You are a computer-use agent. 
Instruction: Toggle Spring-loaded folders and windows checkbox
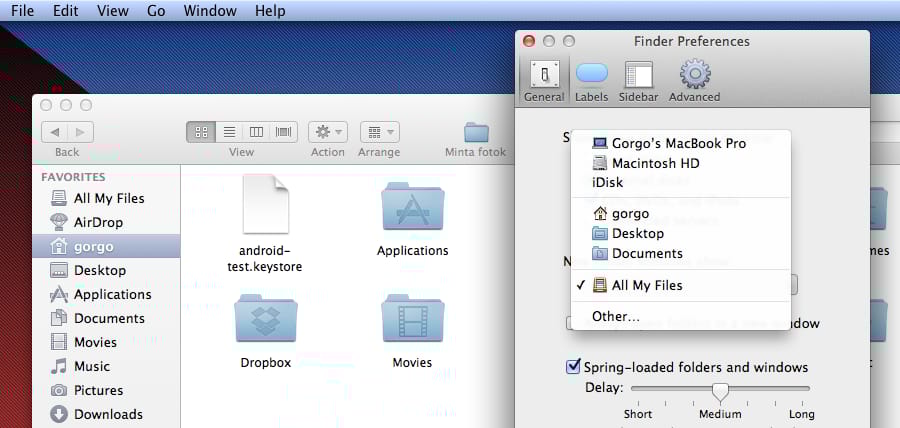tap(573, 367)
